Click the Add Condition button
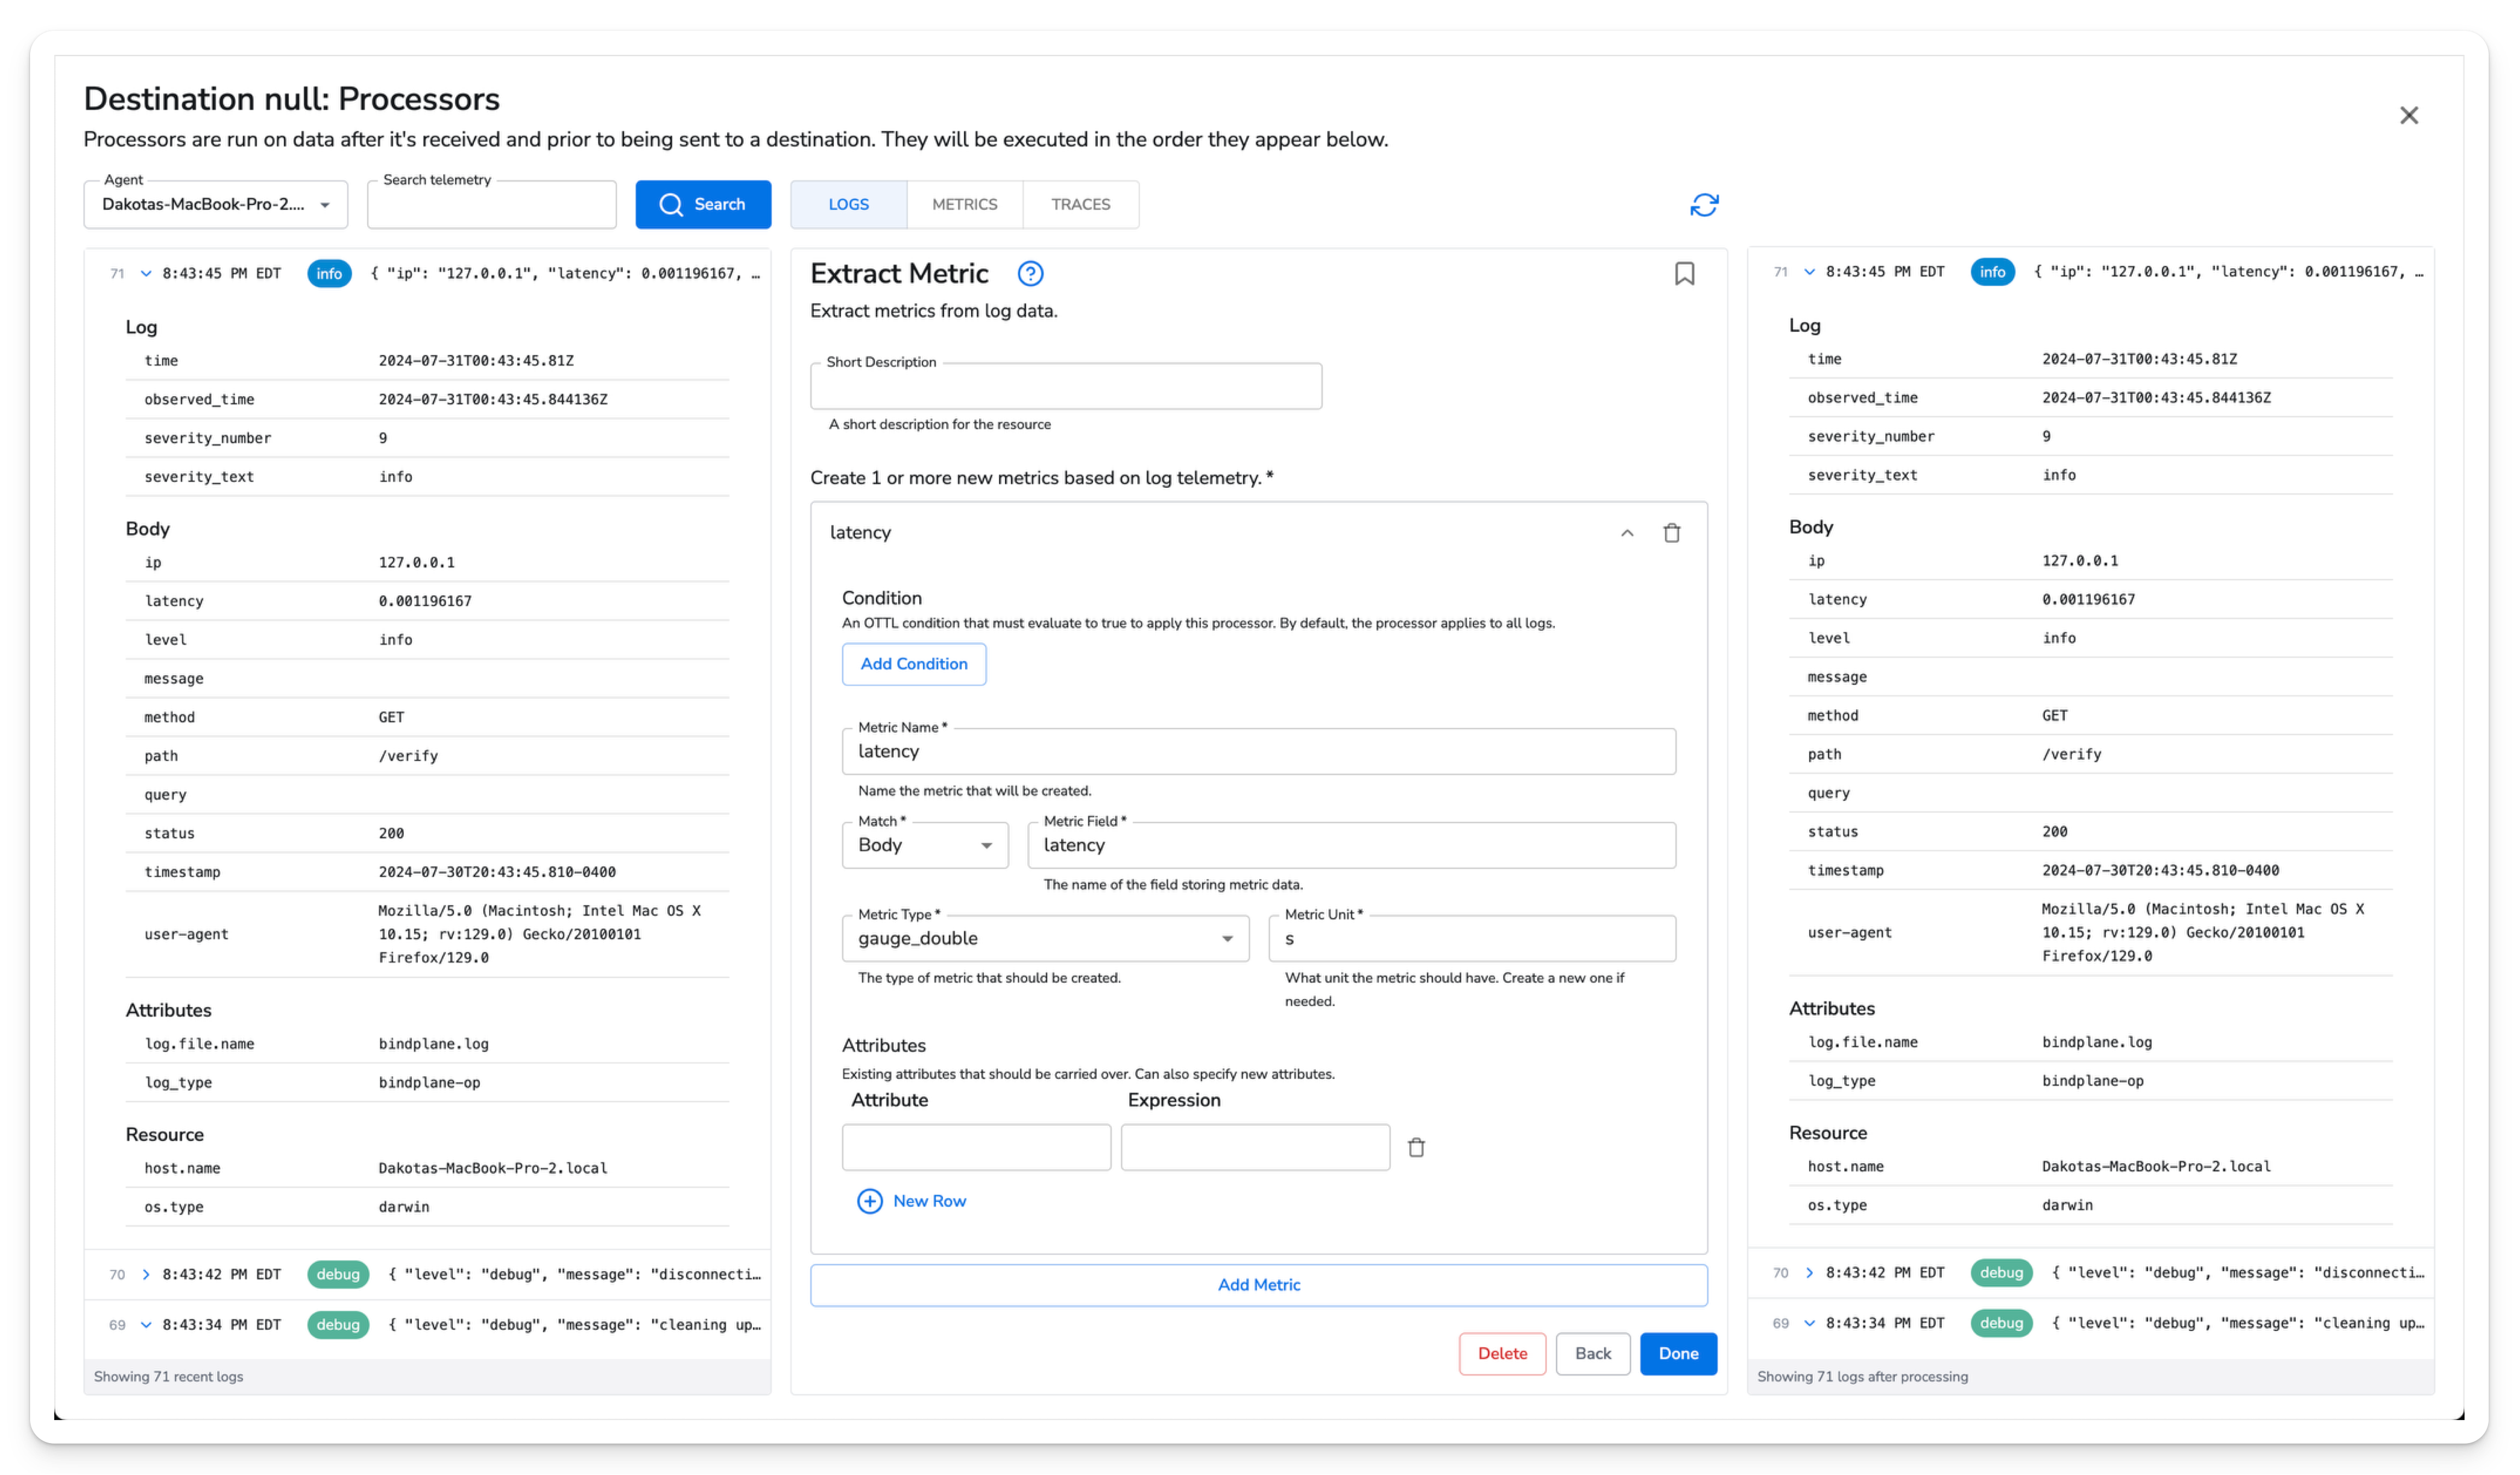The width and height of the screenshot is (2520, 1475). 913,663
